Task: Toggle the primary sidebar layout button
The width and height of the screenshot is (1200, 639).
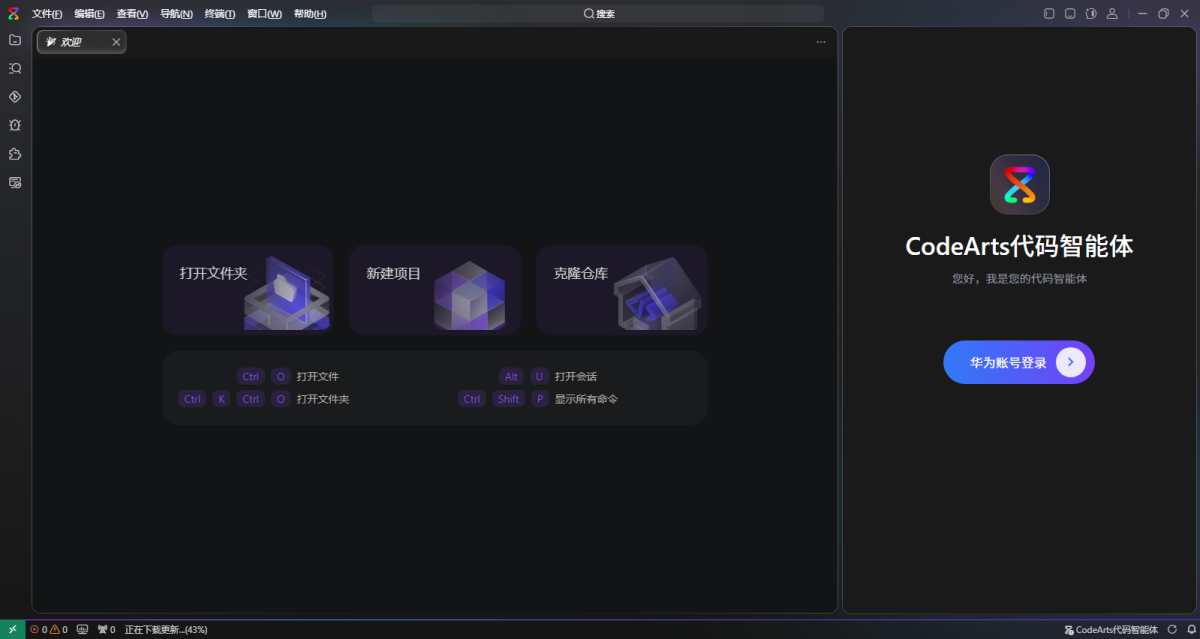Action: pyautogui.click(x=1049, y=14)
